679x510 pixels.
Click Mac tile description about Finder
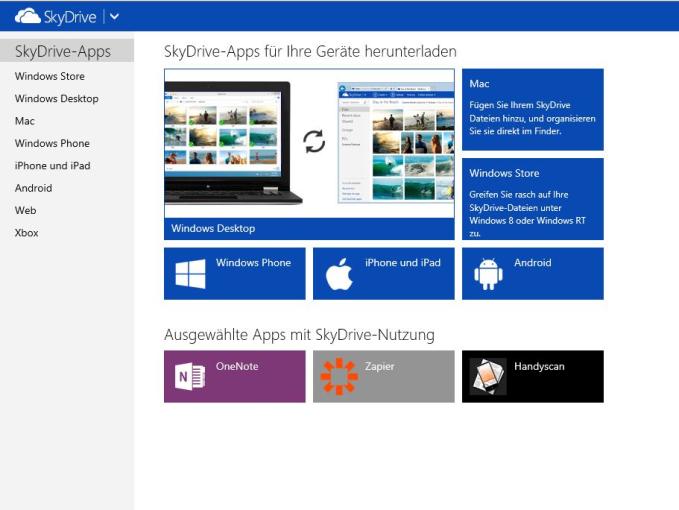[x=532, y=118]
